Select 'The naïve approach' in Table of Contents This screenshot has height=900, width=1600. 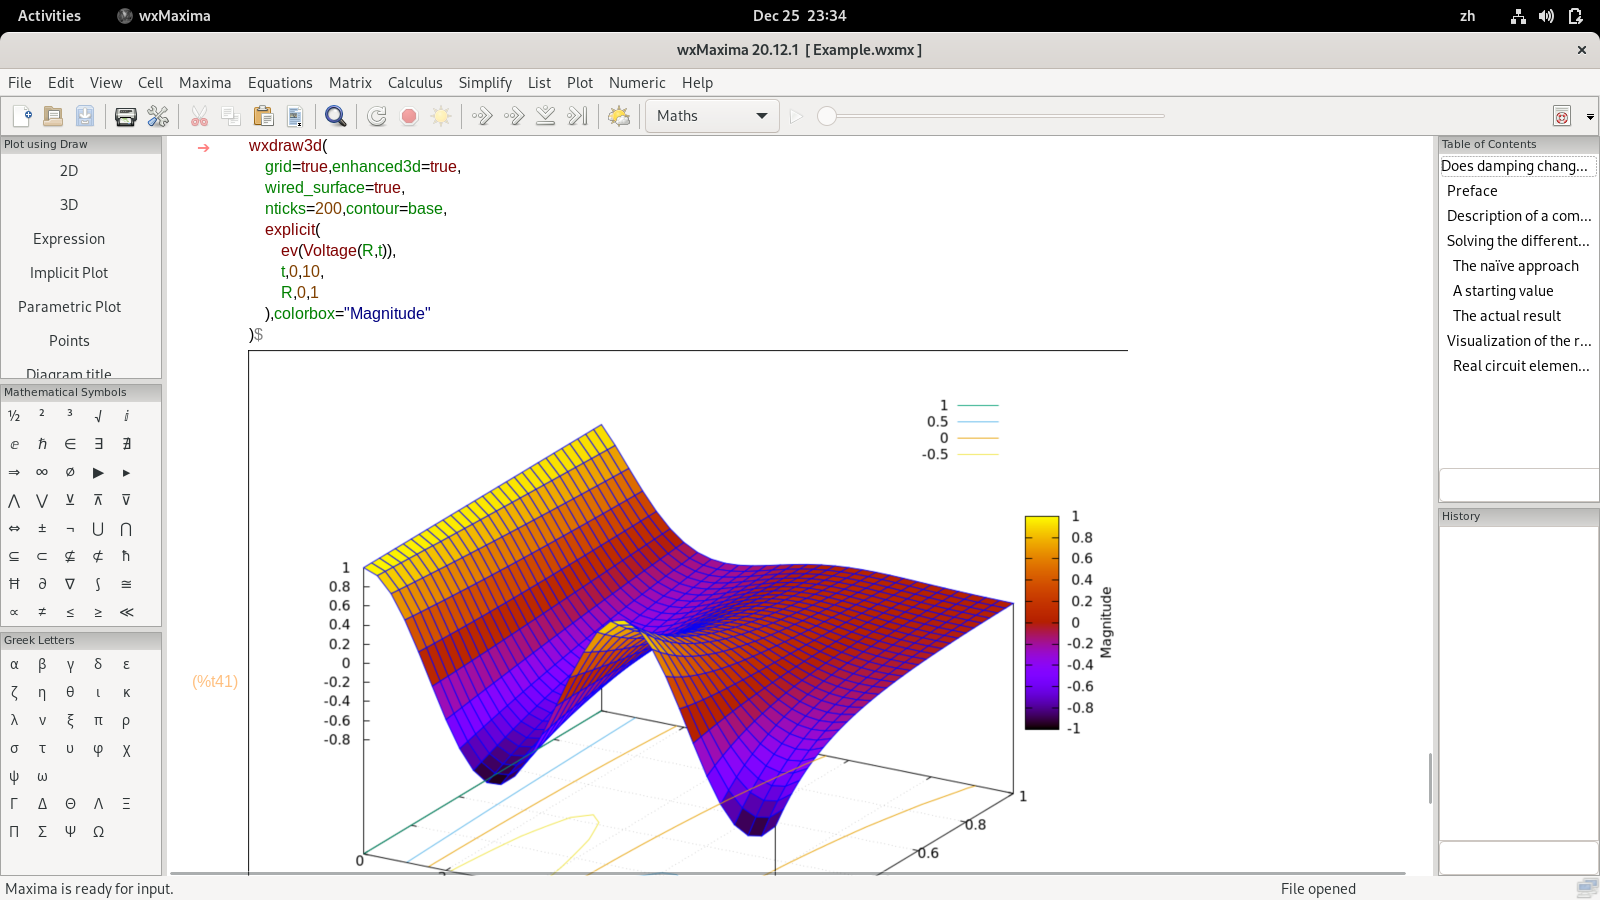click(1515, 266)
